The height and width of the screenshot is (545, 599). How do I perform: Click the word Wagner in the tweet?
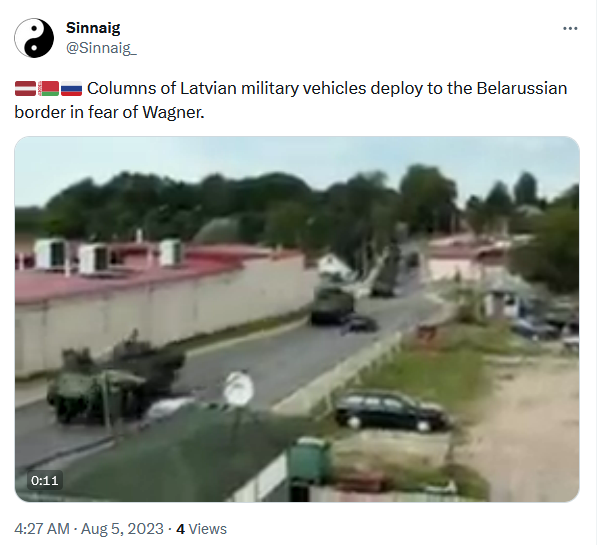pyautogui.click(x=172, y=112)
